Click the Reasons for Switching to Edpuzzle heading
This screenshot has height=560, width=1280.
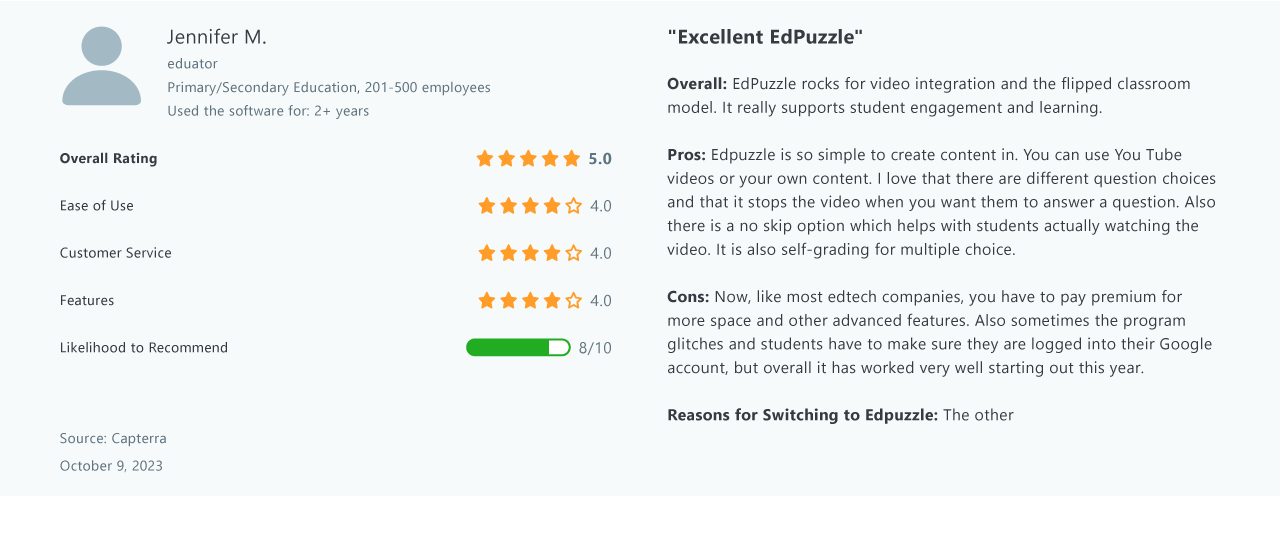pos(803,415)
